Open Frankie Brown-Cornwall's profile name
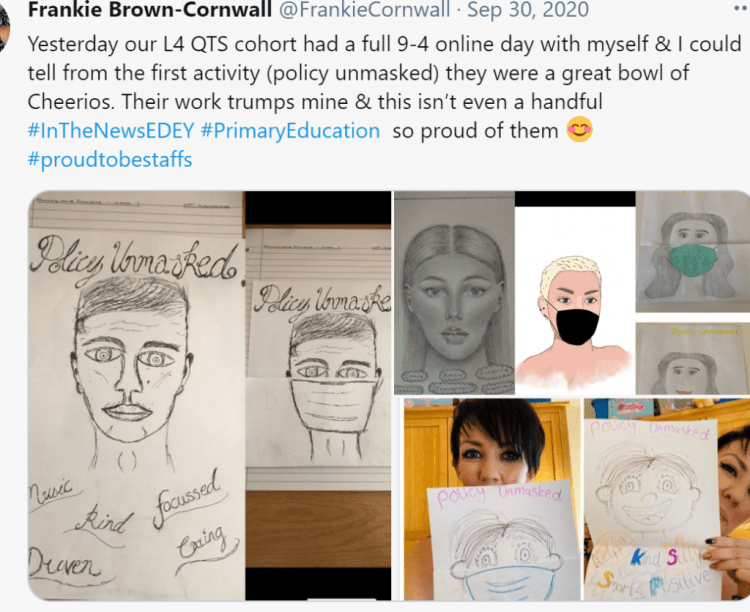 (150, 10)
